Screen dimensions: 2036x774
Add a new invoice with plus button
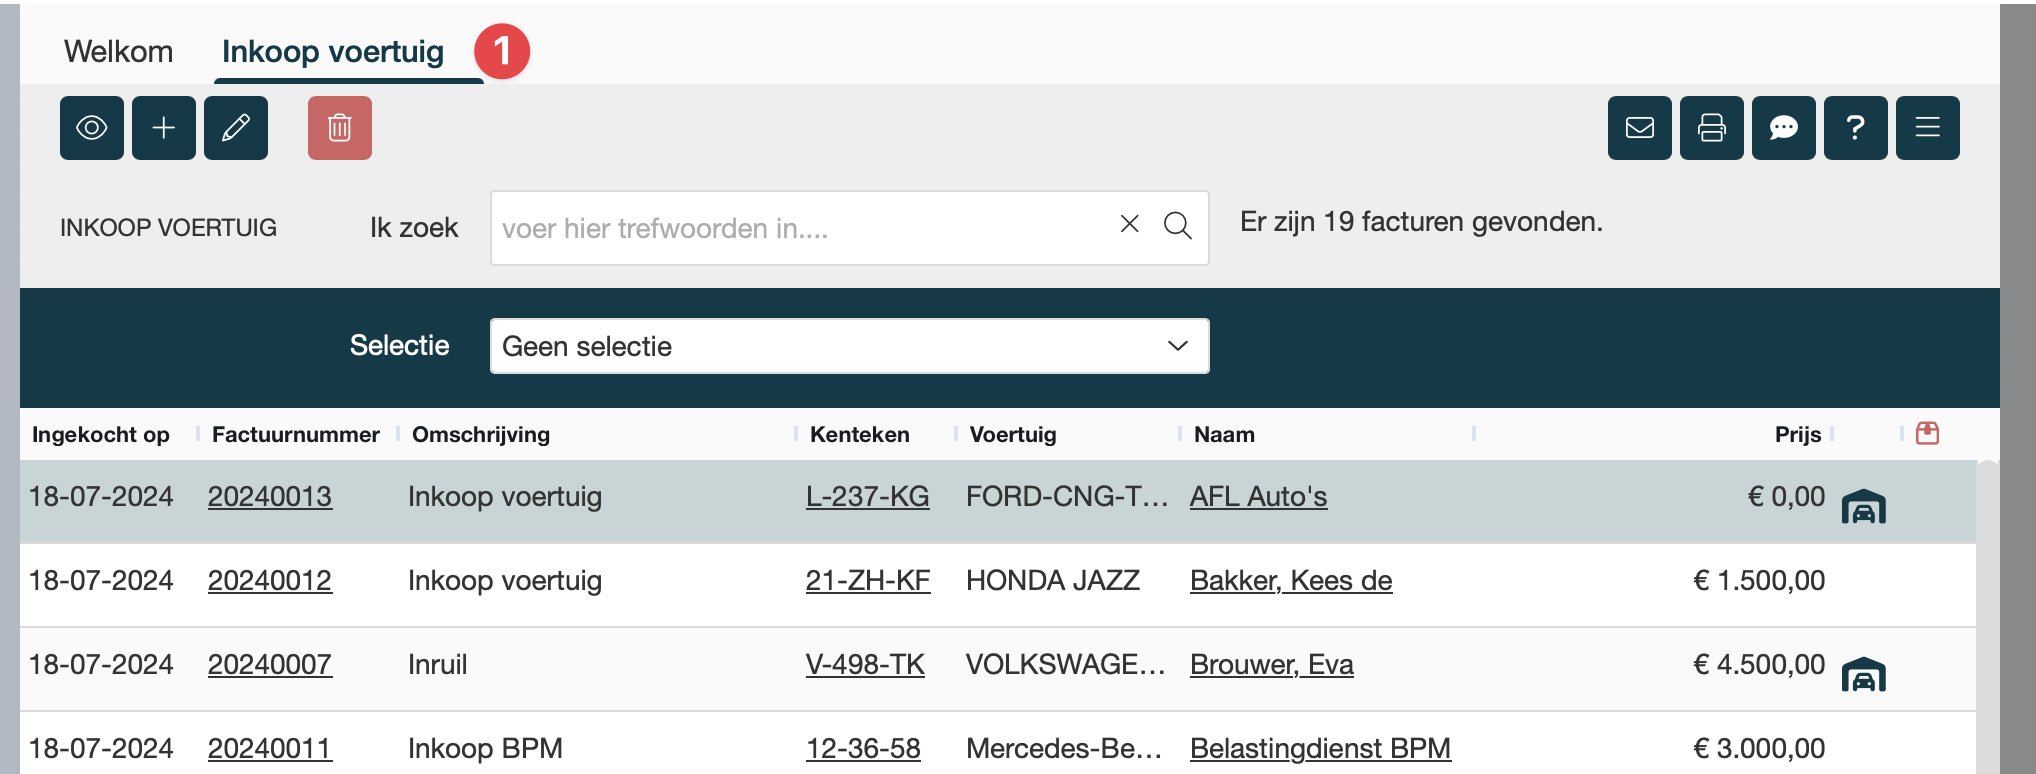pos(164,128)
